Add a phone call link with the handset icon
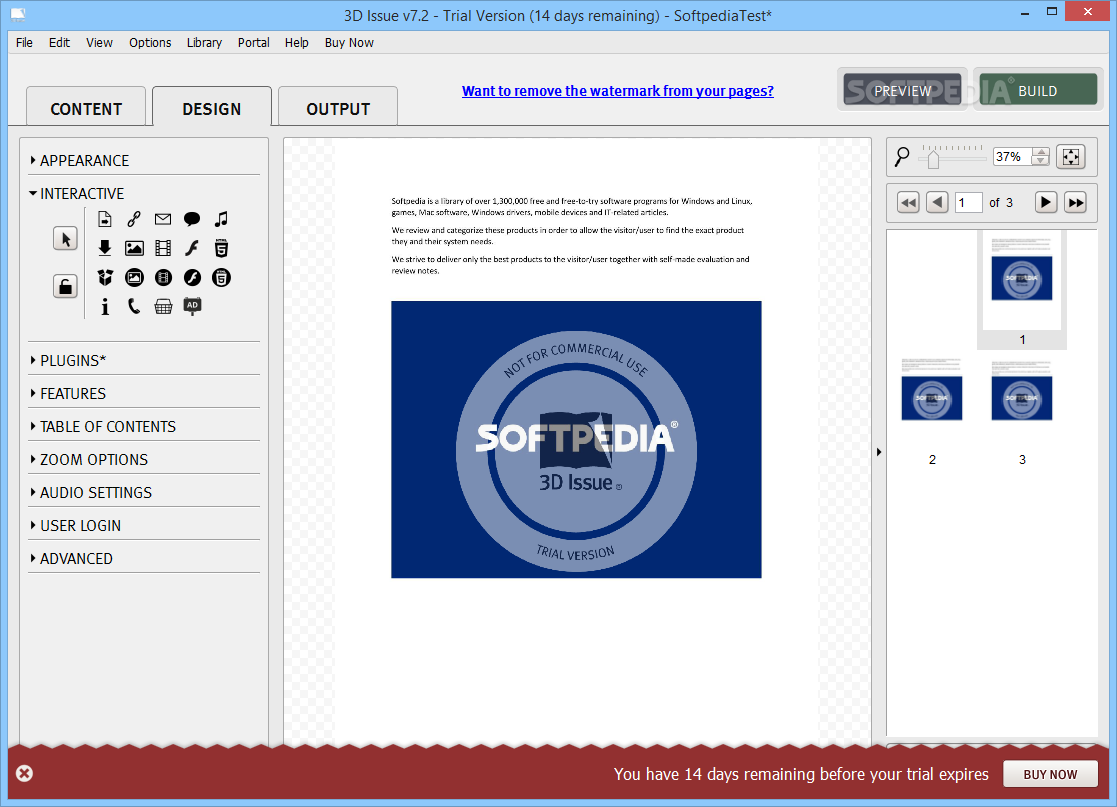The height and width of the screenshot is (807, 1117). click(134, 307)
